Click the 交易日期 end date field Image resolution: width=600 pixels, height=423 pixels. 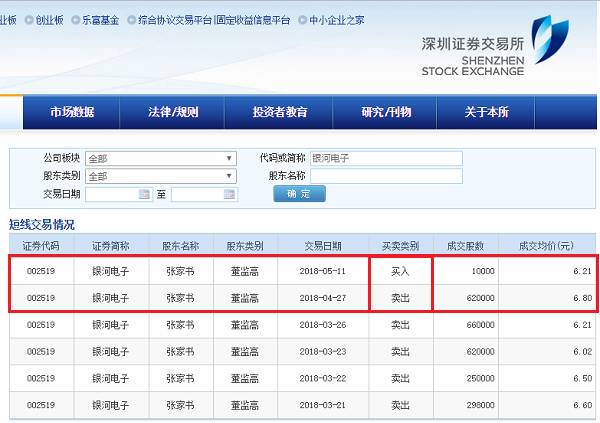point(204,194)
